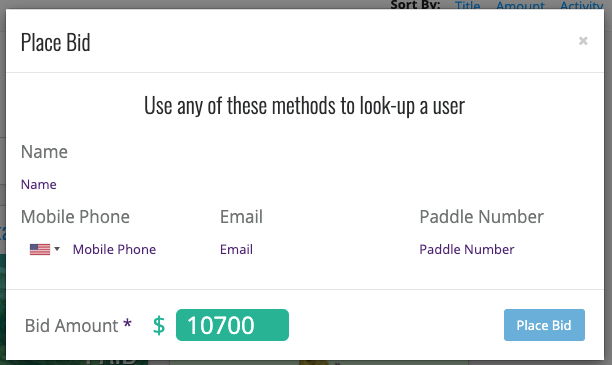Click the green dollar sign symbol
This screenshot has height=365, width=612.
[159, 325]
